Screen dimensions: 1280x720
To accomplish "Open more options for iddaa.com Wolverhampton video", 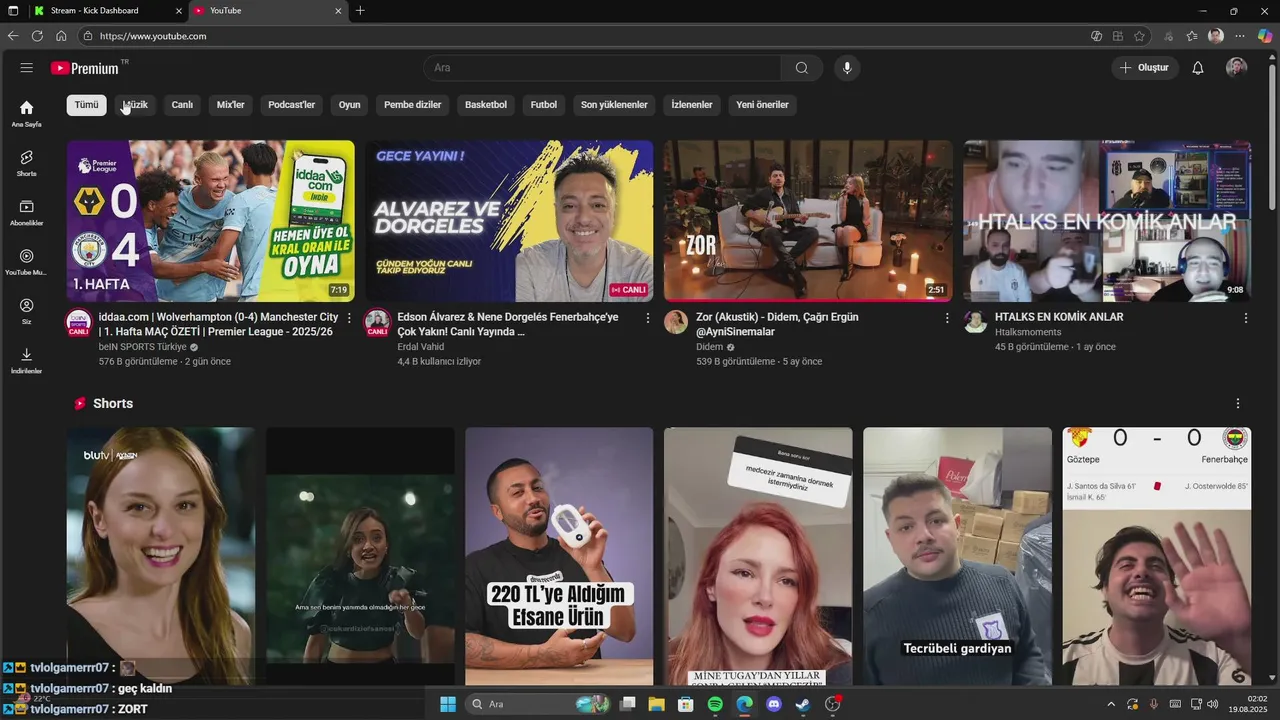I will 349,318.
